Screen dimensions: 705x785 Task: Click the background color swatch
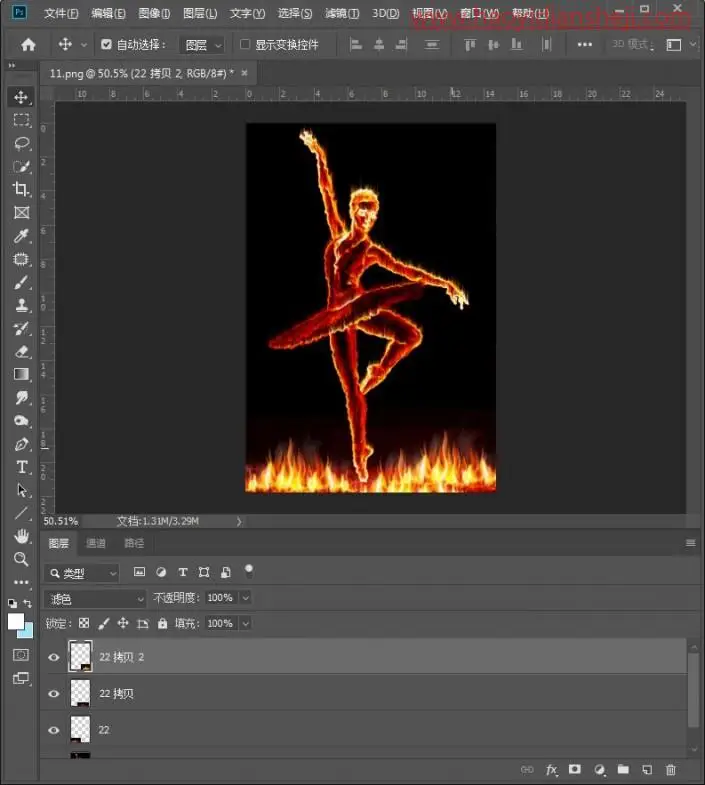[x=28, y=632]
